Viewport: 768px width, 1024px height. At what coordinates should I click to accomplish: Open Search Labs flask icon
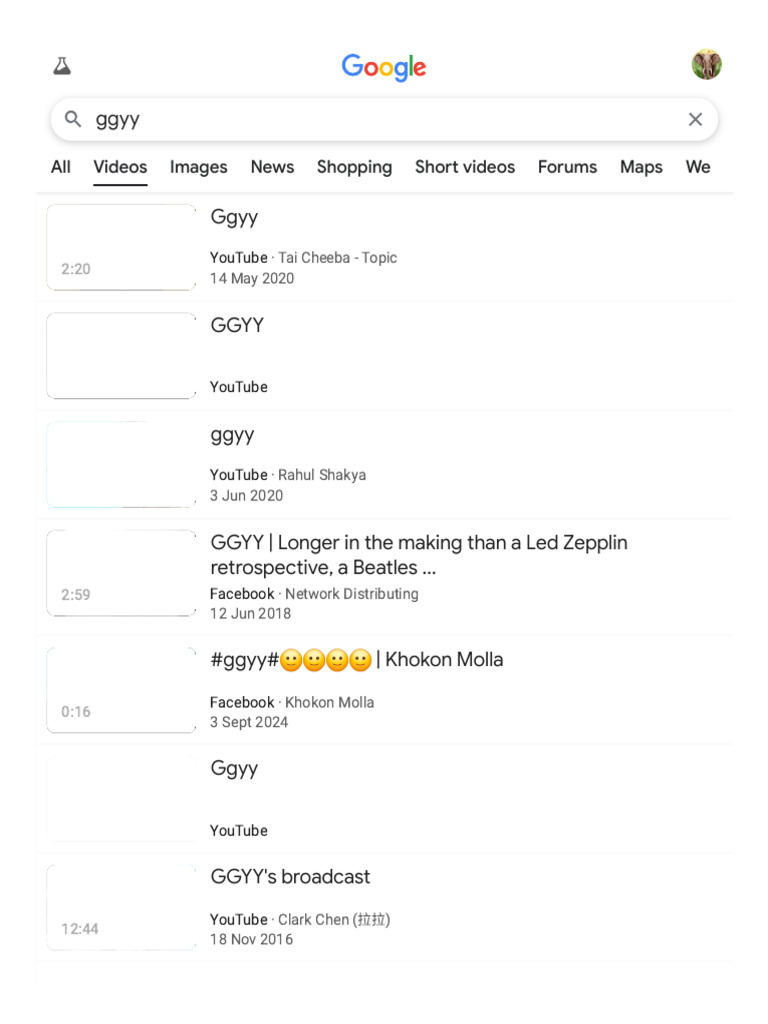pyautogui.click(x=62, y=67)
